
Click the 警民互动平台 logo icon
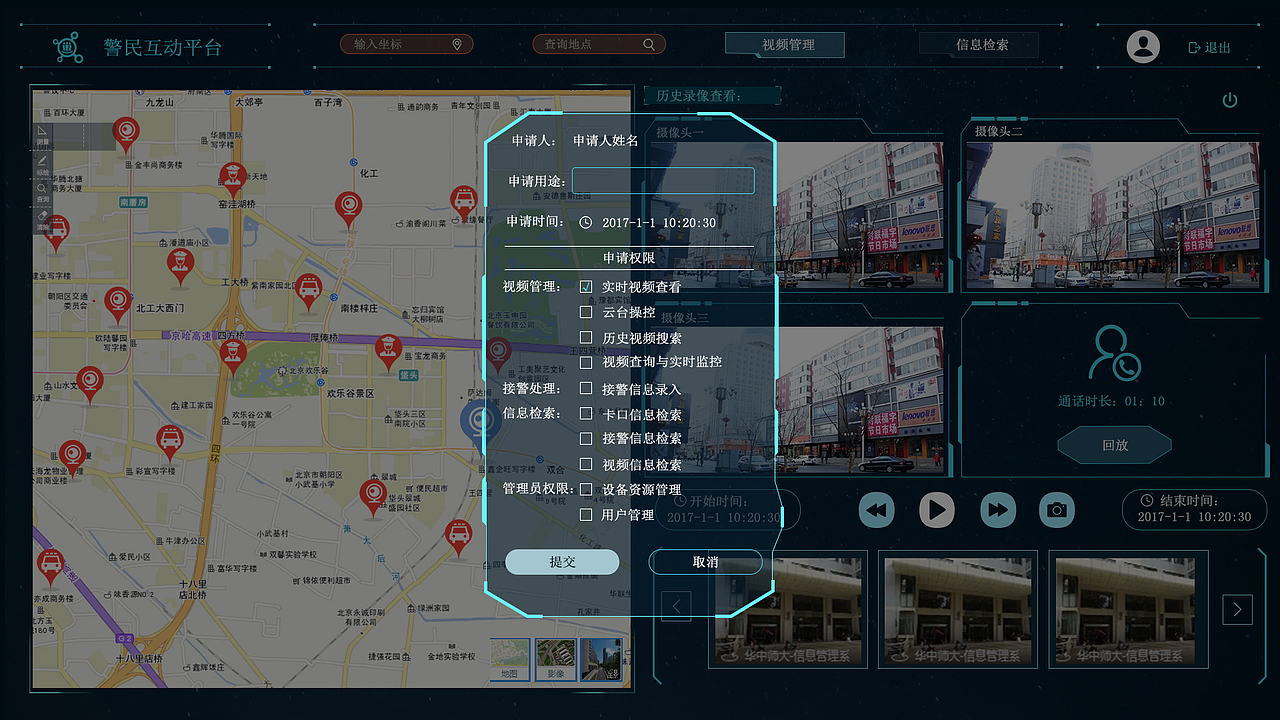68,46
